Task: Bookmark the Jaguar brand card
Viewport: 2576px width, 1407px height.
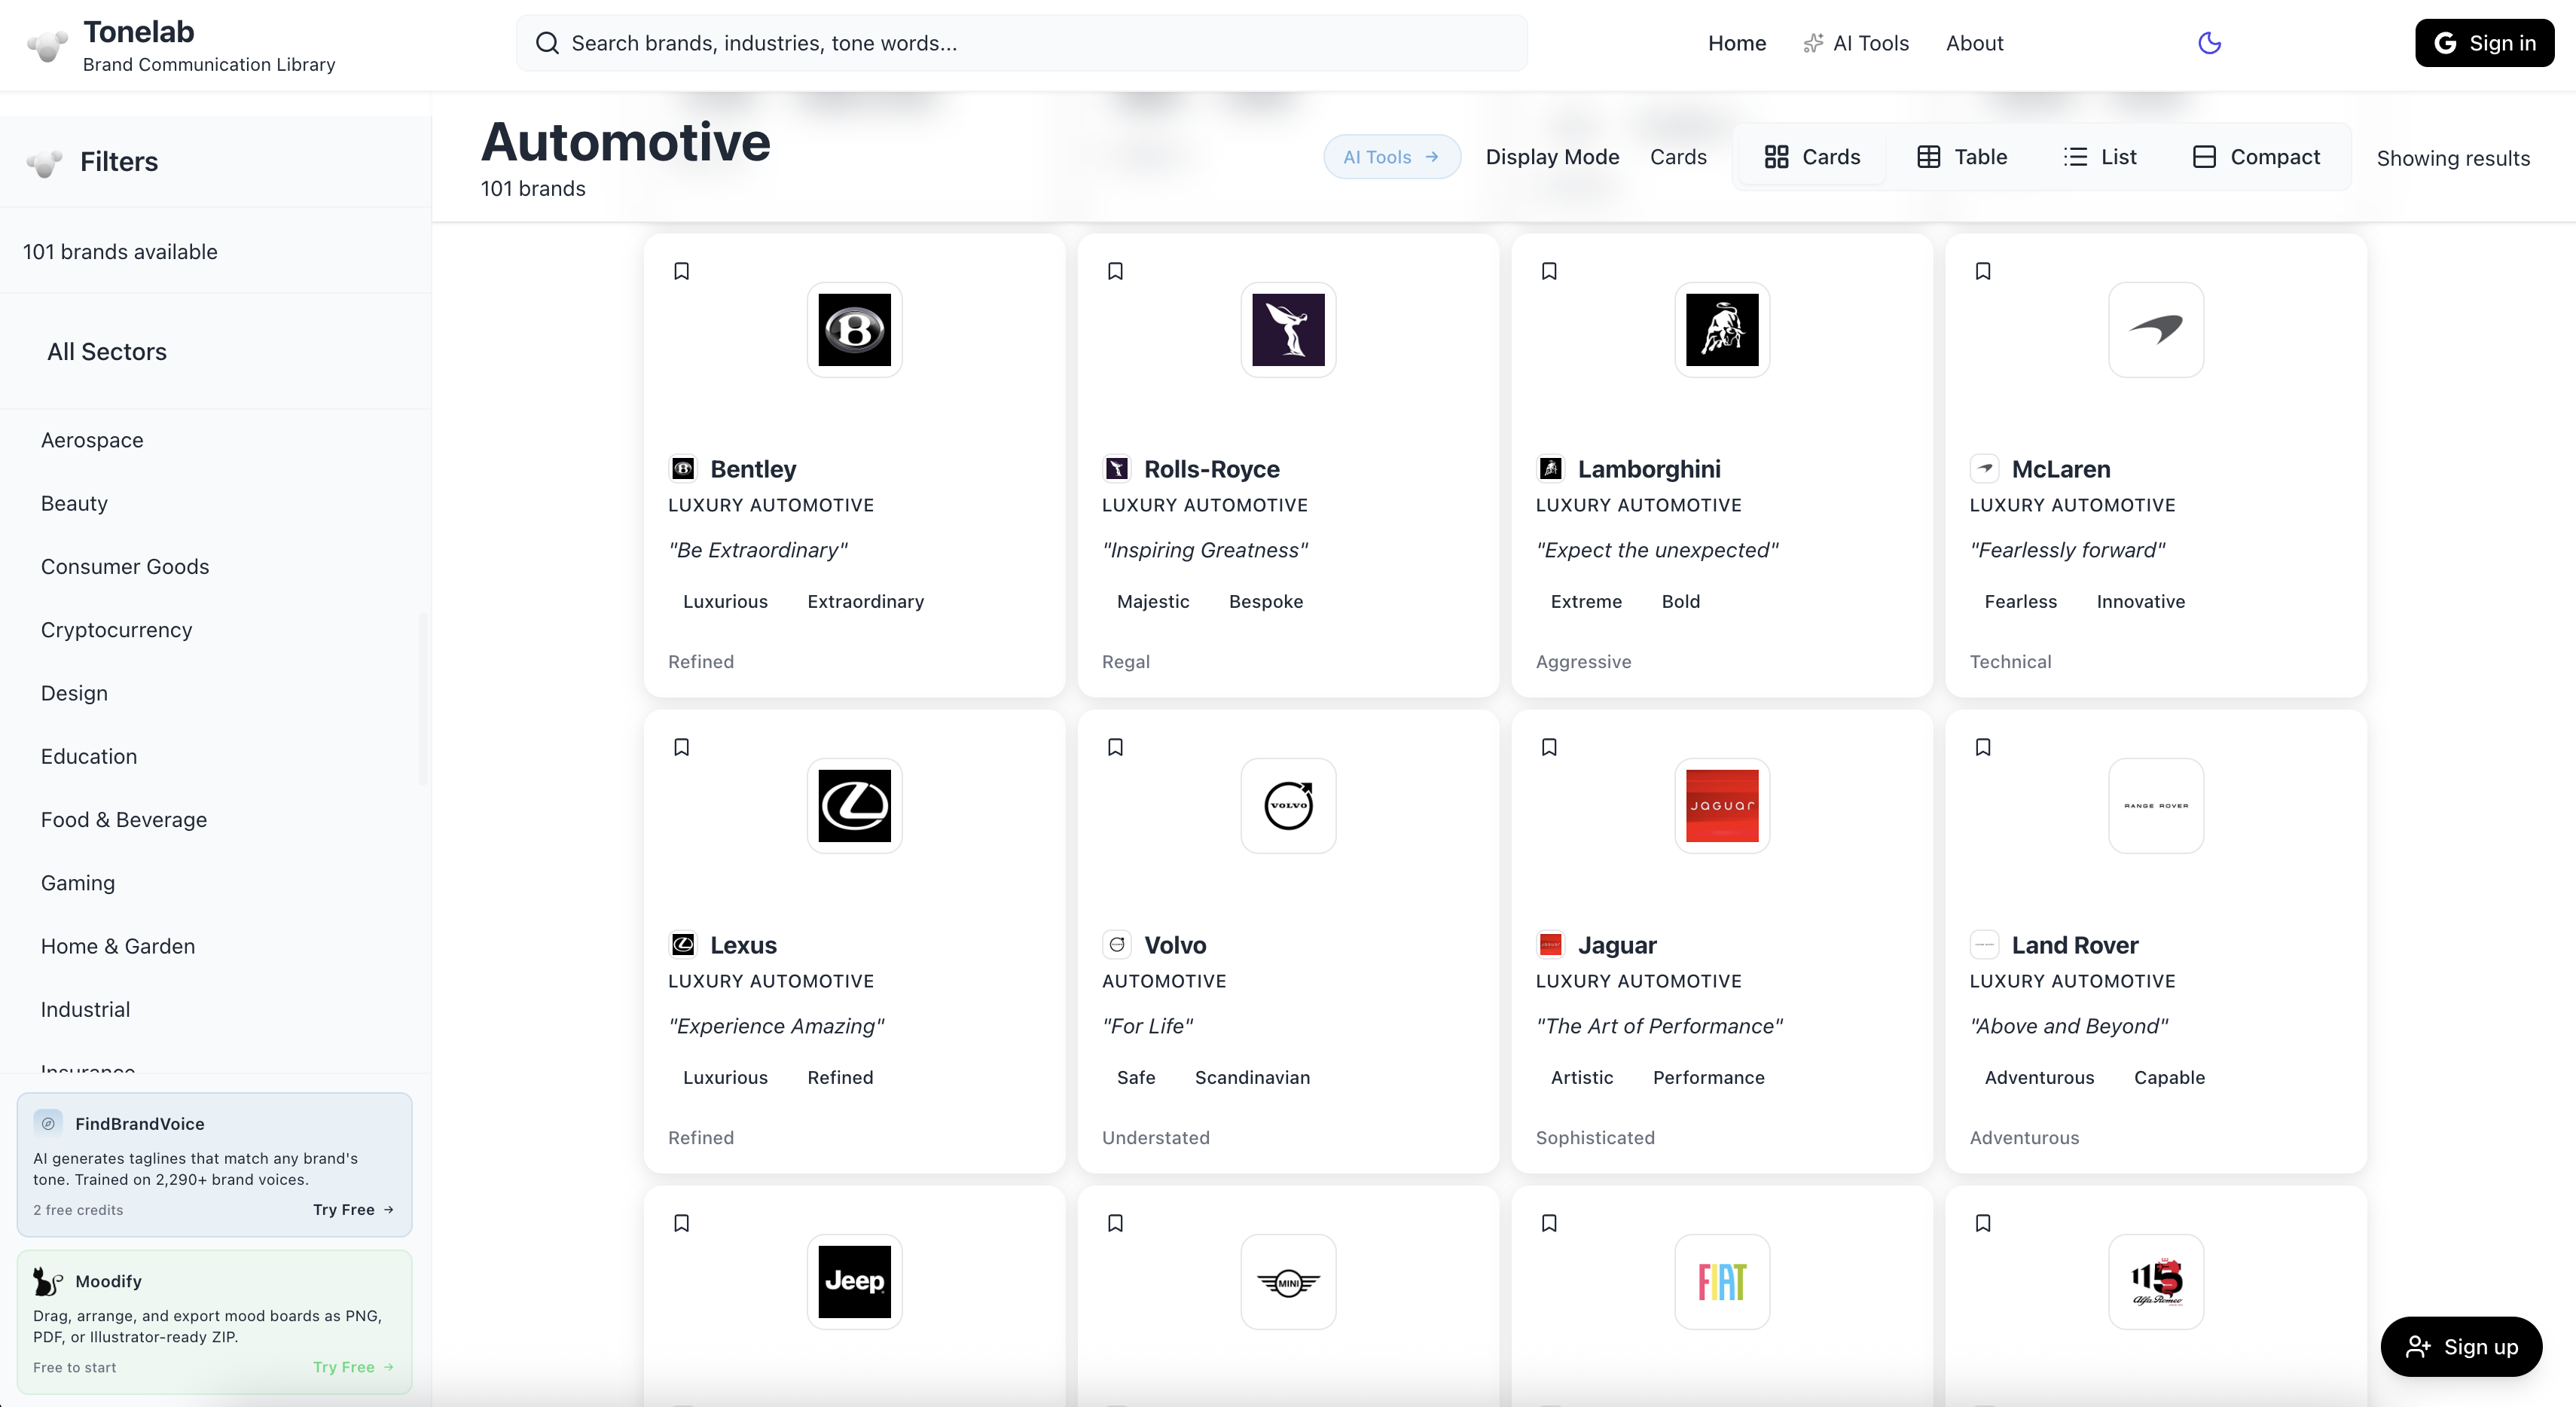Action: click(x=1550, y=747)
